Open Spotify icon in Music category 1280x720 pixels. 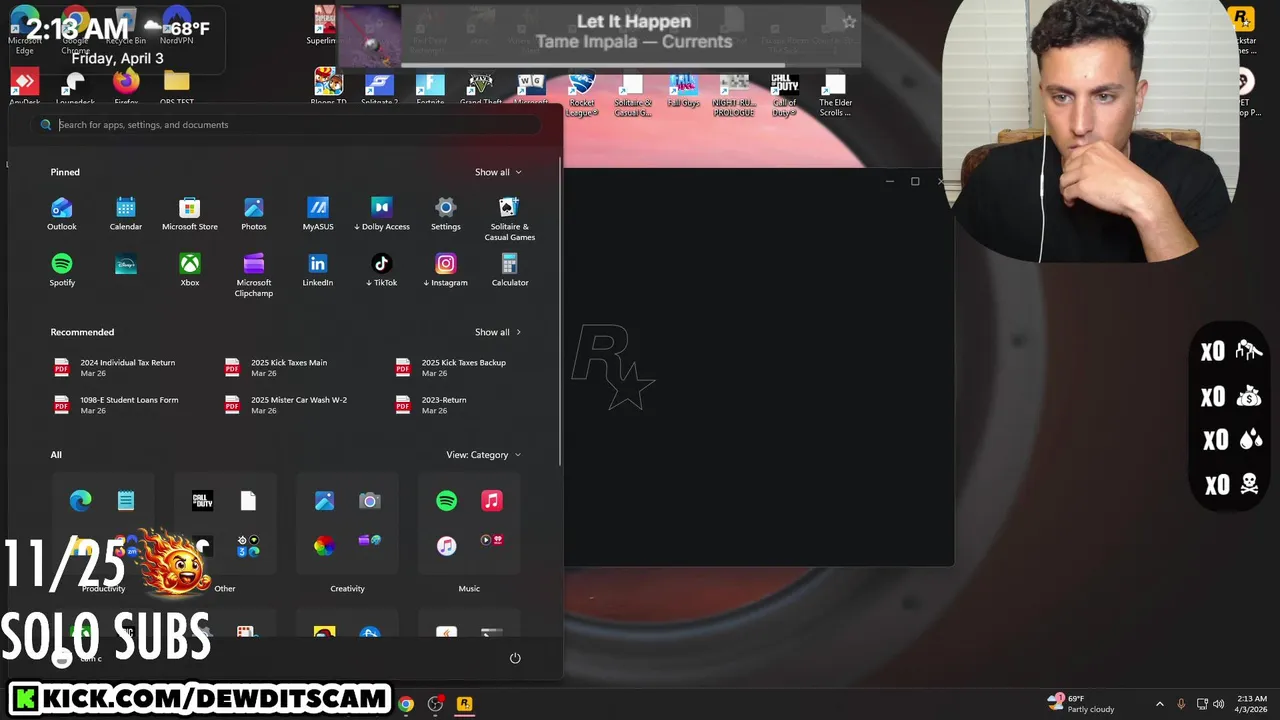tap(446, 501)
